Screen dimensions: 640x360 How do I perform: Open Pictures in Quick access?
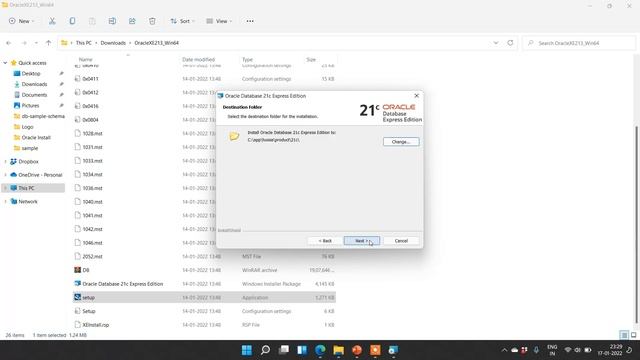30,105
